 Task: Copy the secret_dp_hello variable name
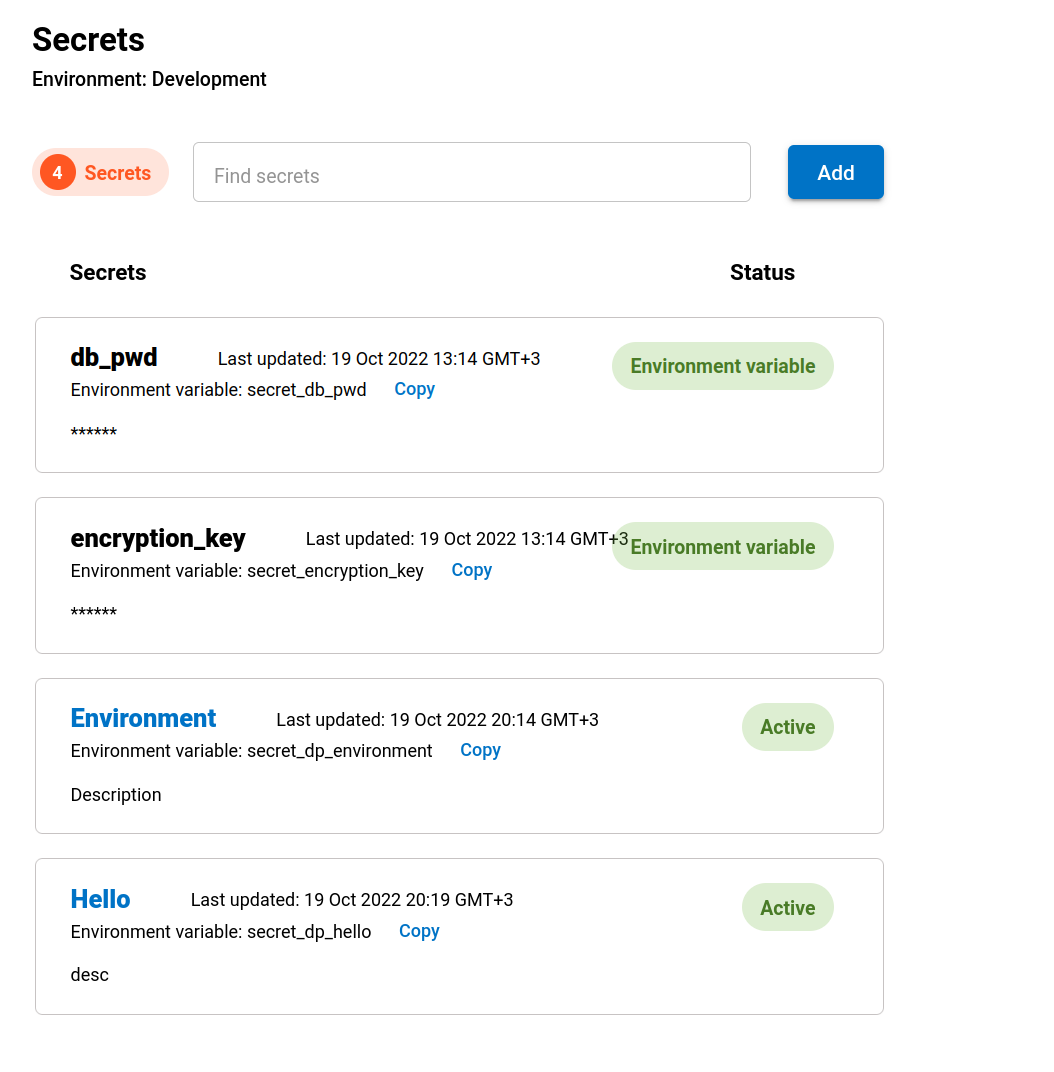coord(419,931)
